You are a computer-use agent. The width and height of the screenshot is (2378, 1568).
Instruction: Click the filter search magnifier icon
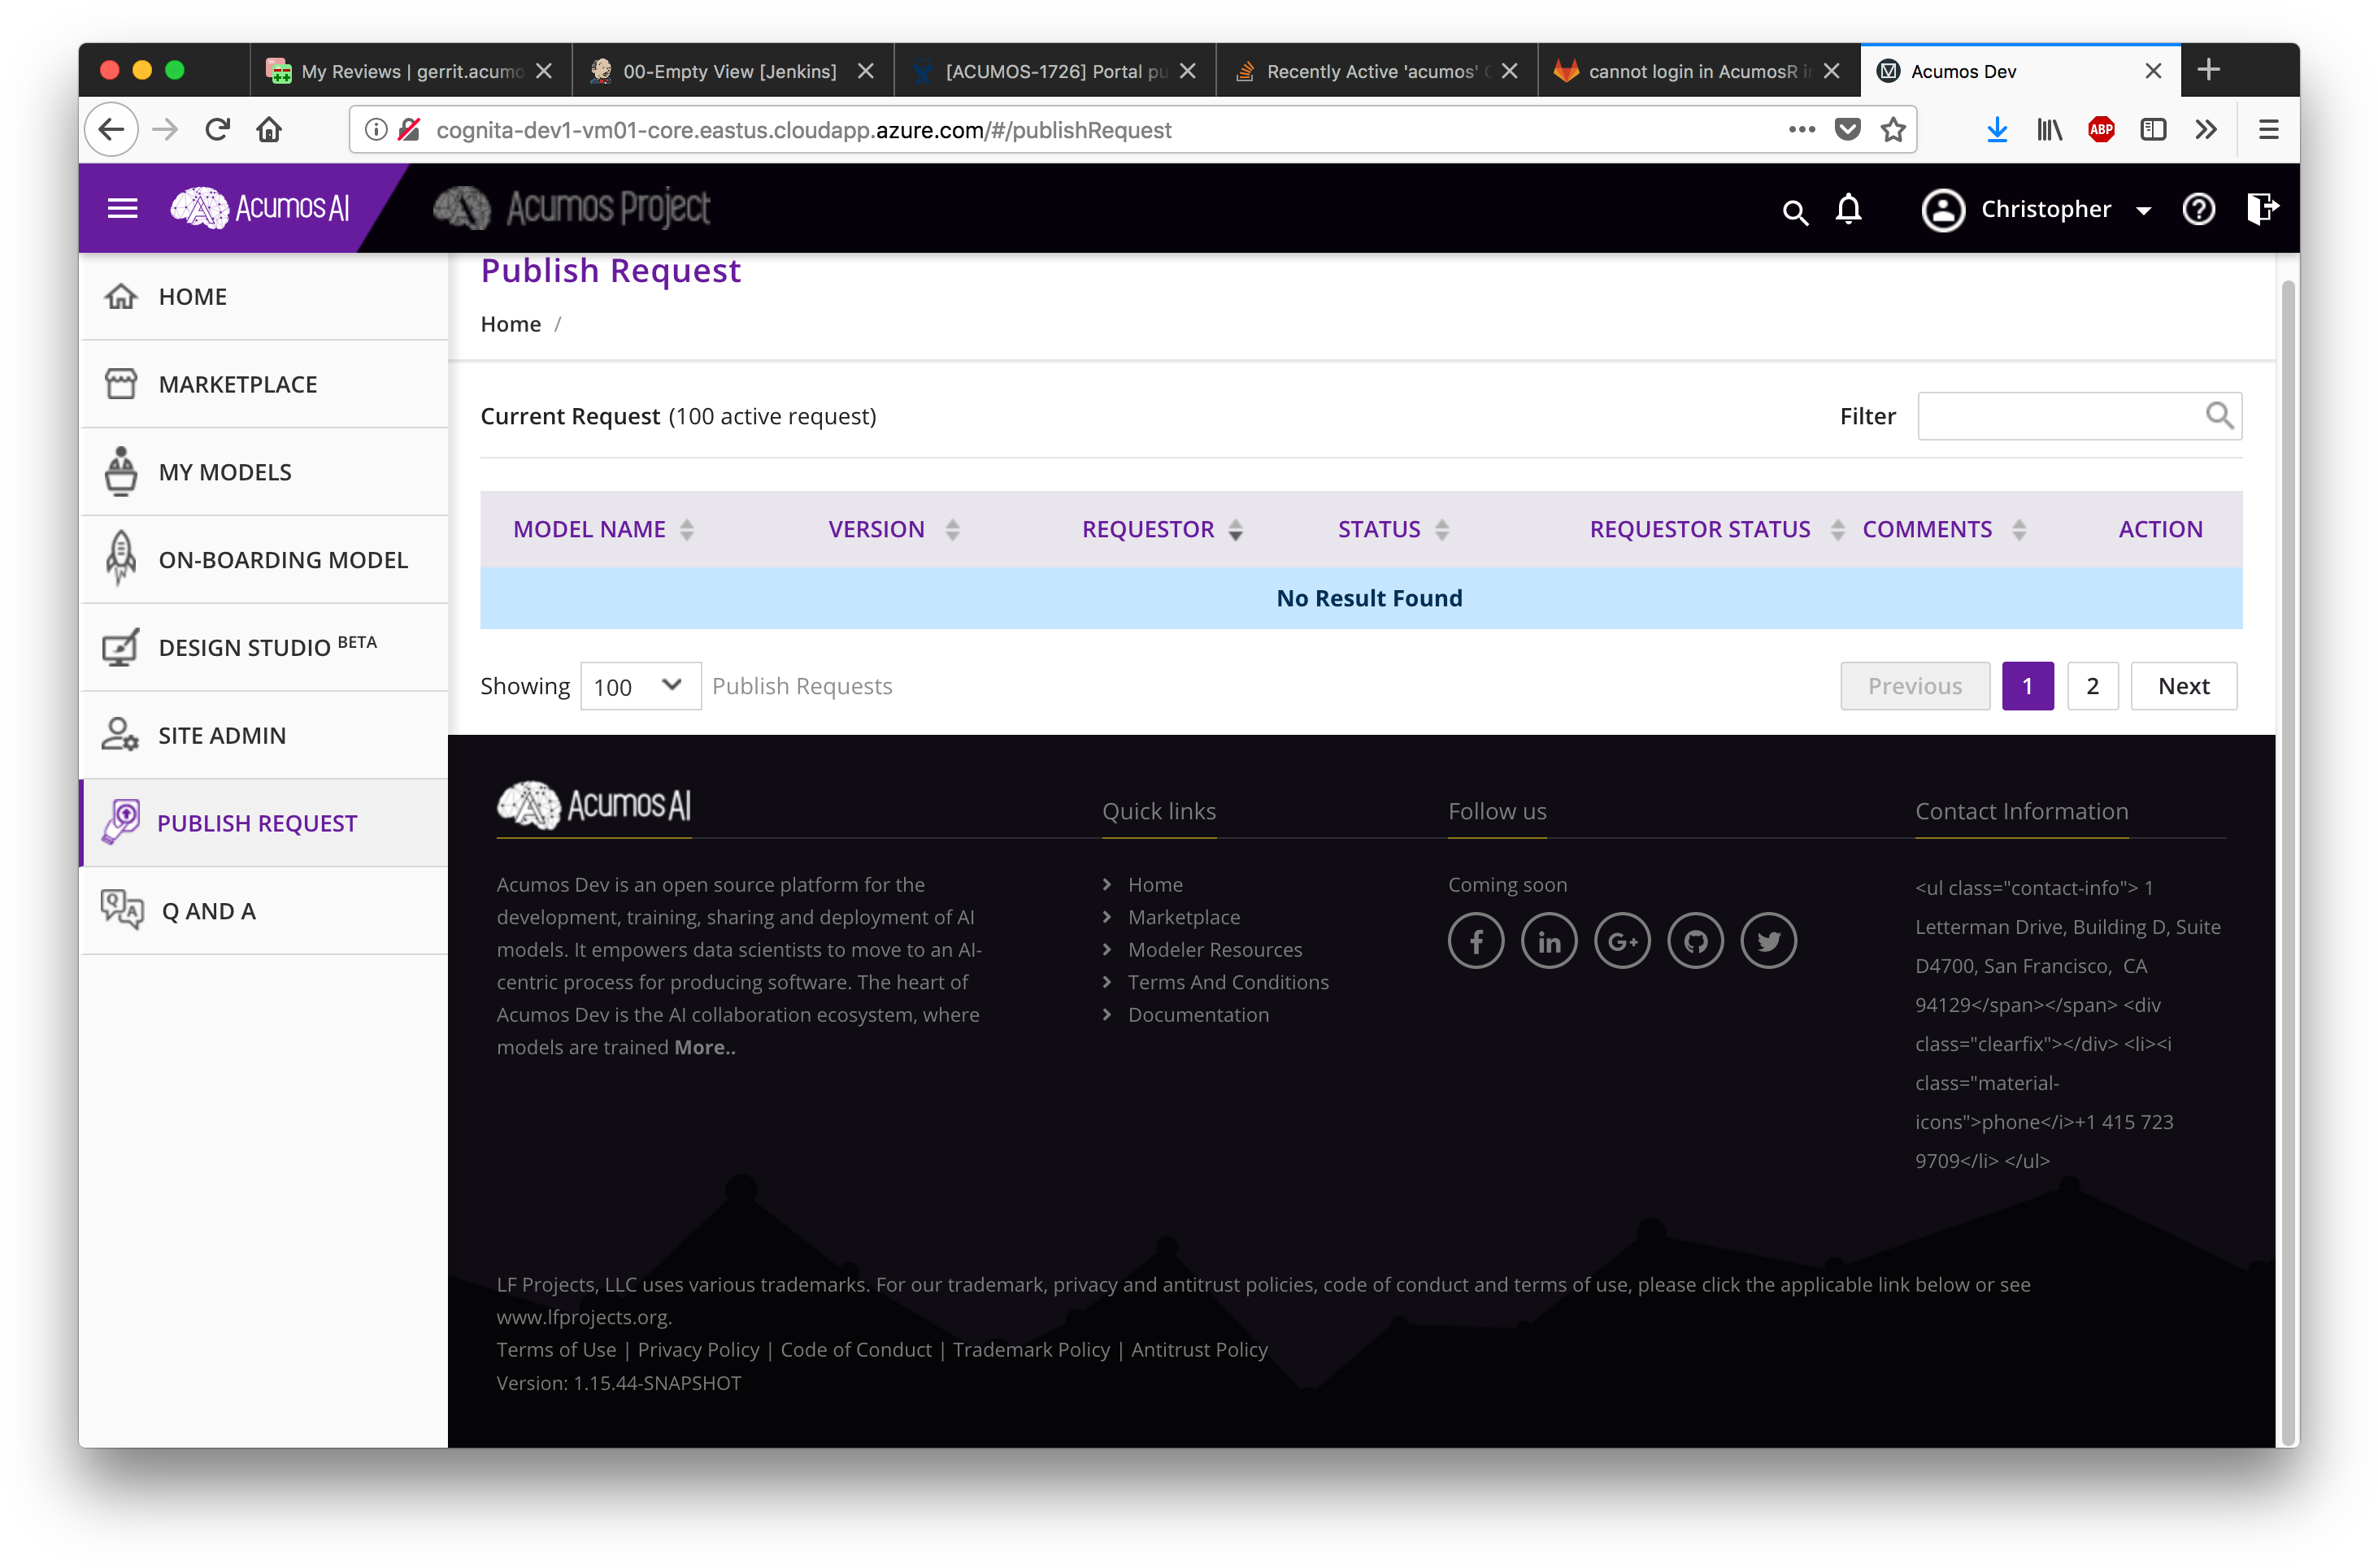[2218, 415]
